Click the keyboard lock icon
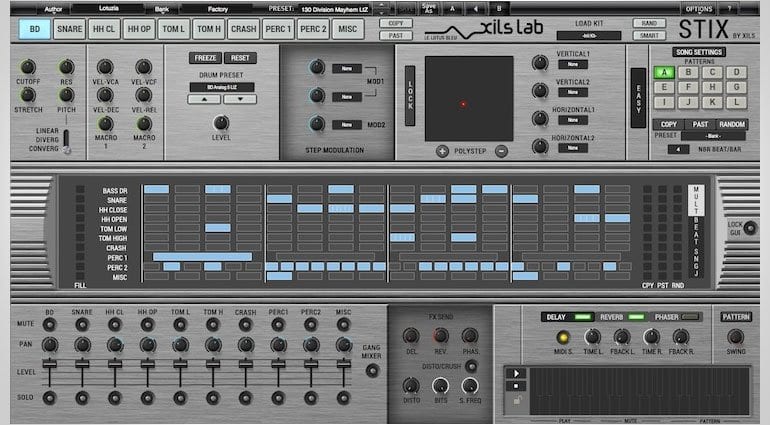The height and width of the screenshot is (425, 770). point(516,399)
